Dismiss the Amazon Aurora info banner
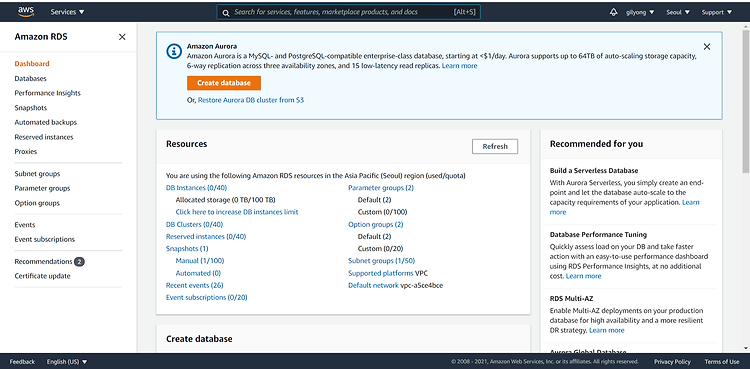The width and height of the screenshot is (750, 369). coord(707,46)
